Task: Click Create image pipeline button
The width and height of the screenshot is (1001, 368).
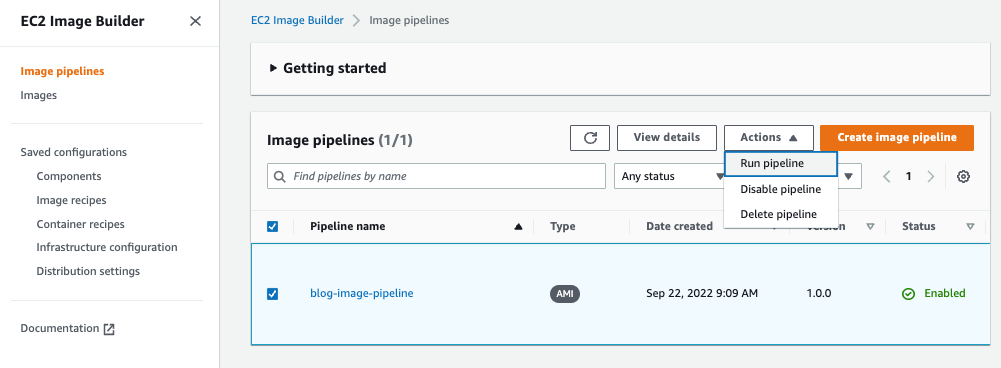Action: (x=897, y=138)
